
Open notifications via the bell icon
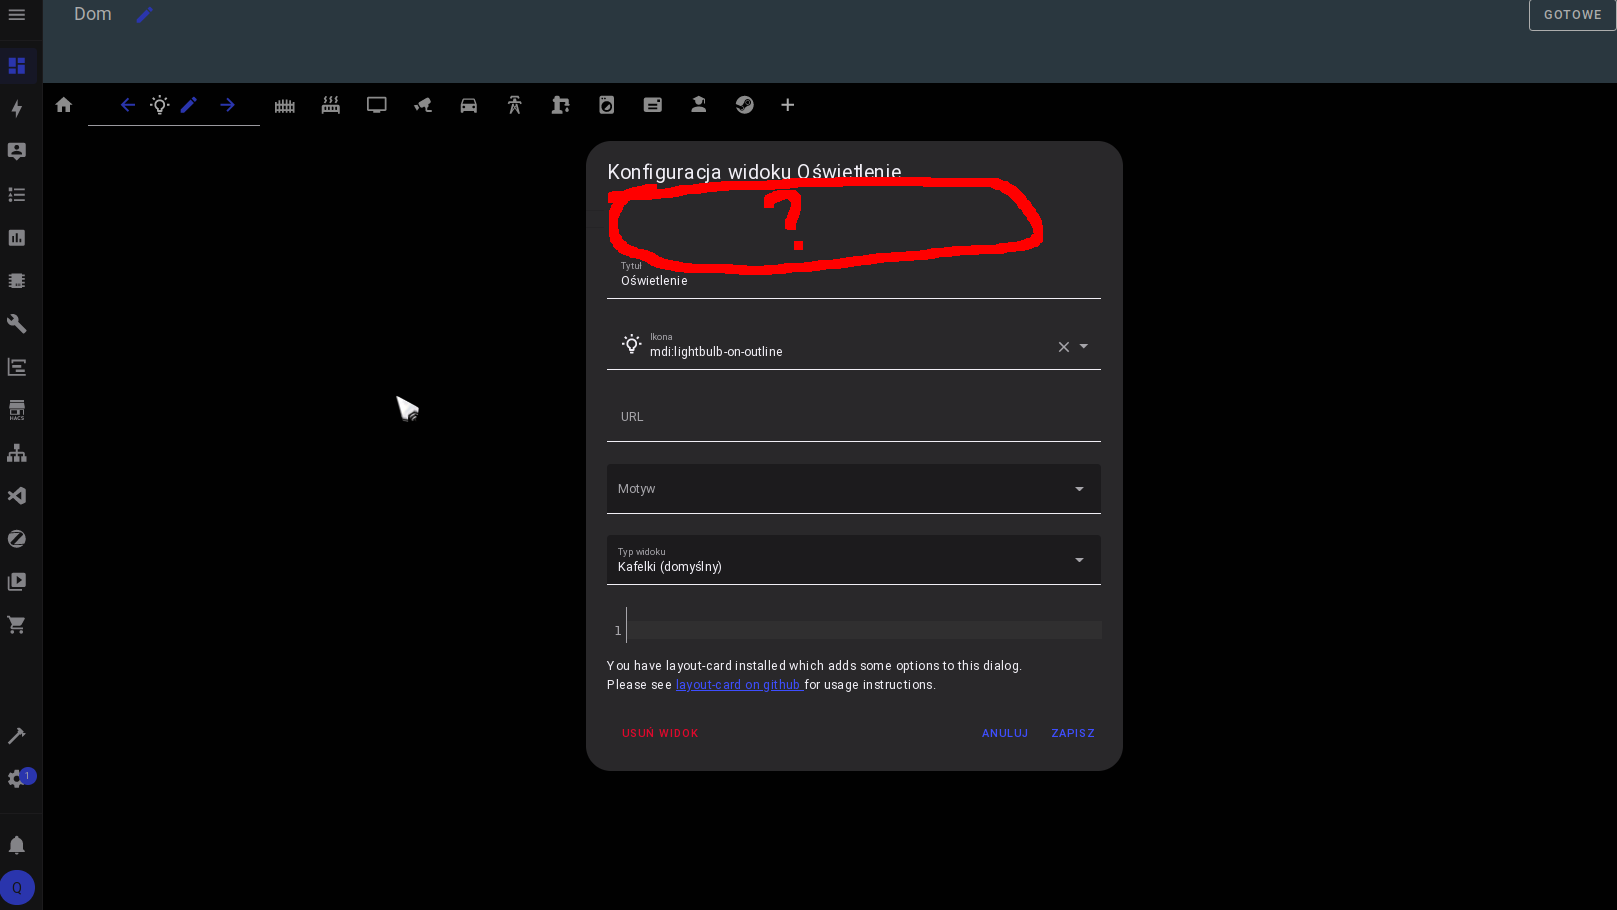(17, 845)
